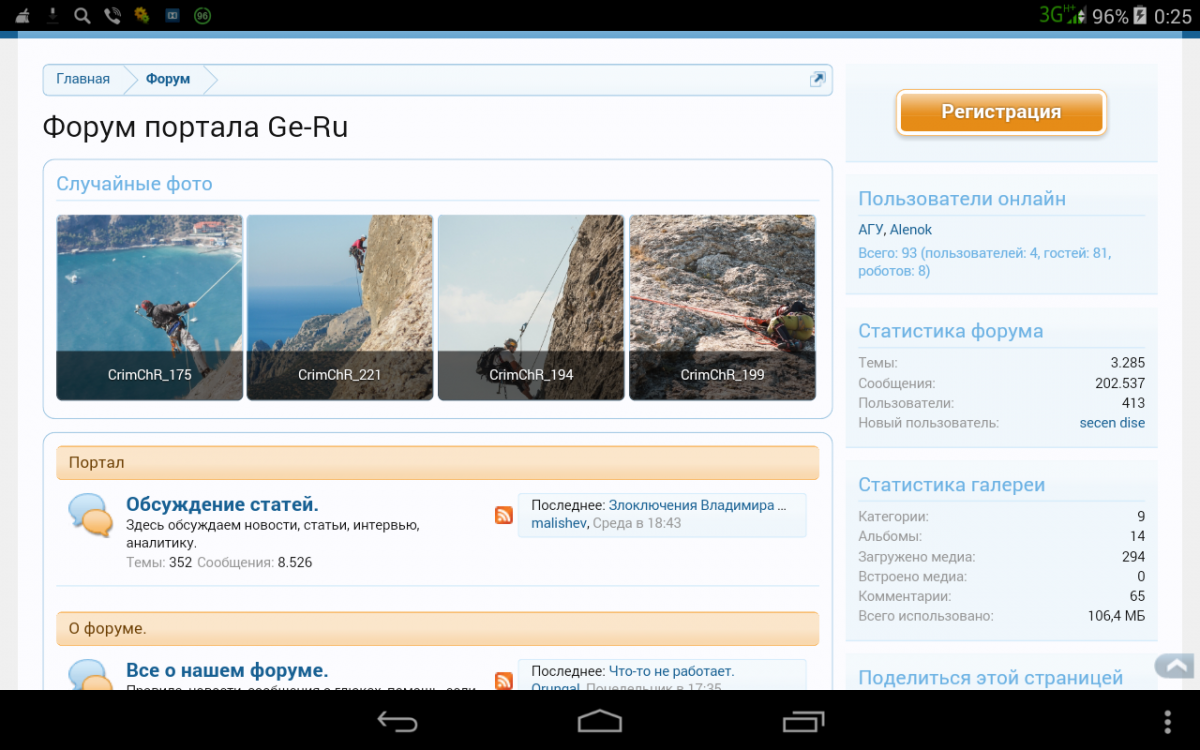Click the online totals line Всего: 93
Viewport: 1200px width, 750px height.
pos(984,262)
